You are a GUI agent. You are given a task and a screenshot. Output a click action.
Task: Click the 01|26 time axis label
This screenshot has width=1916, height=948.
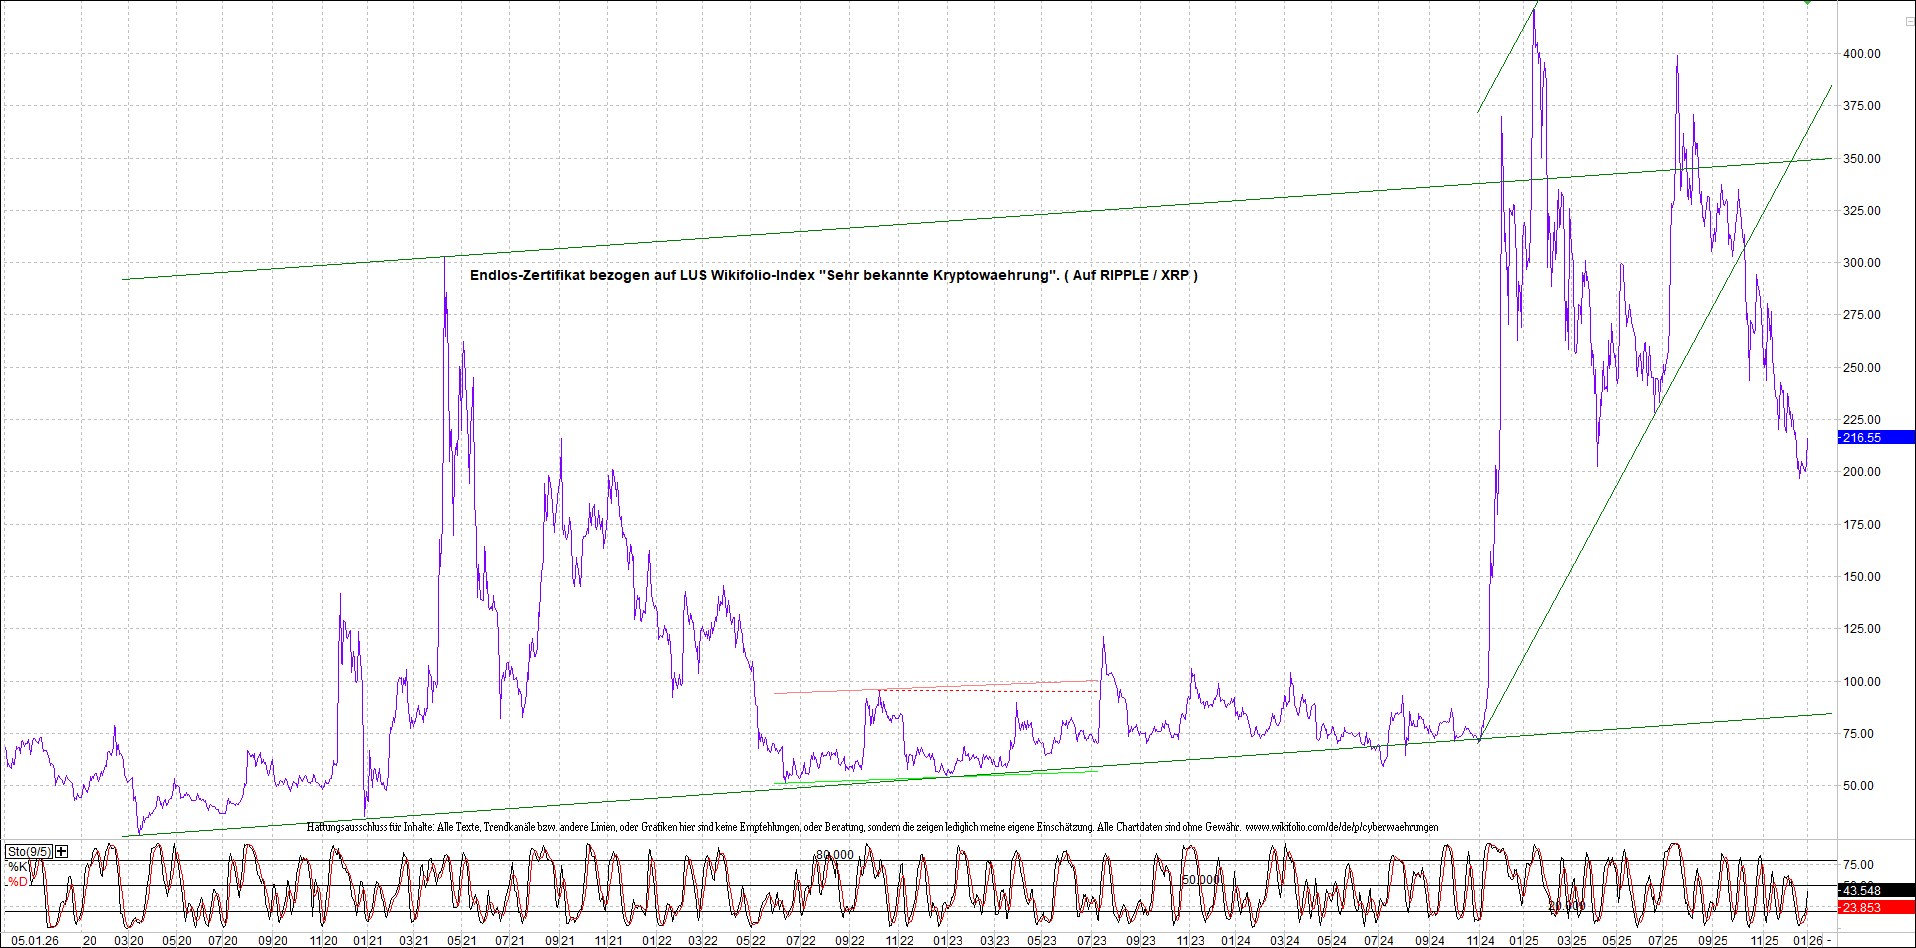tap(1807, 941)
